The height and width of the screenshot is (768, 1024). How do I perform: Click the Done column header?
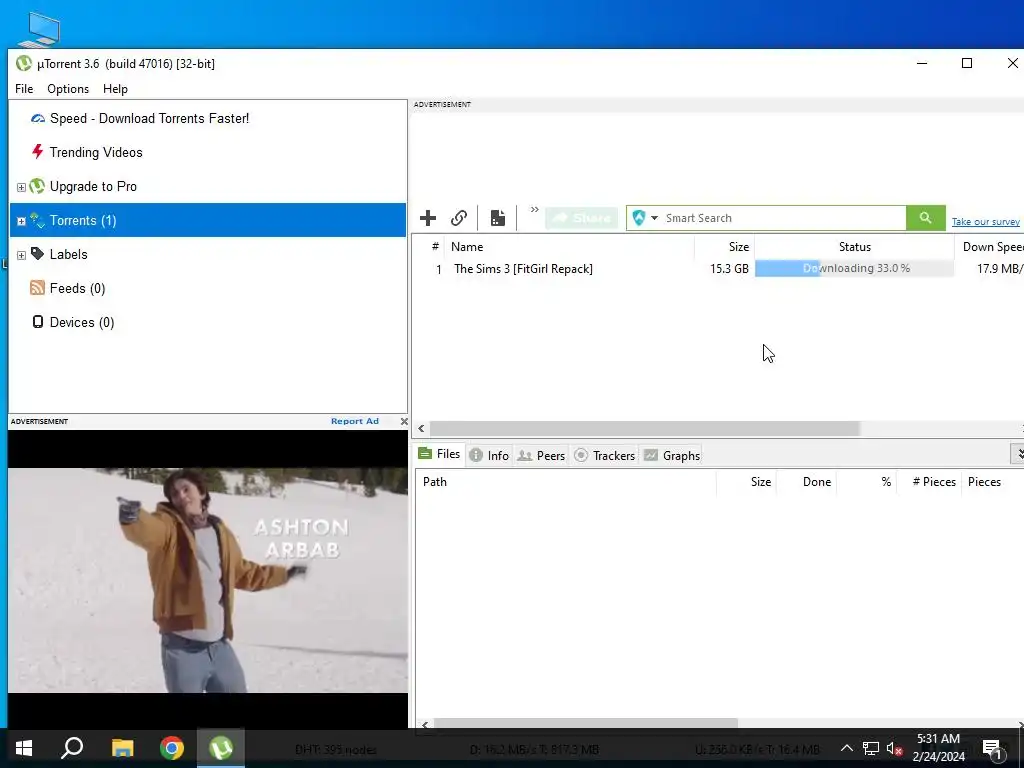(x=806, y=482)
